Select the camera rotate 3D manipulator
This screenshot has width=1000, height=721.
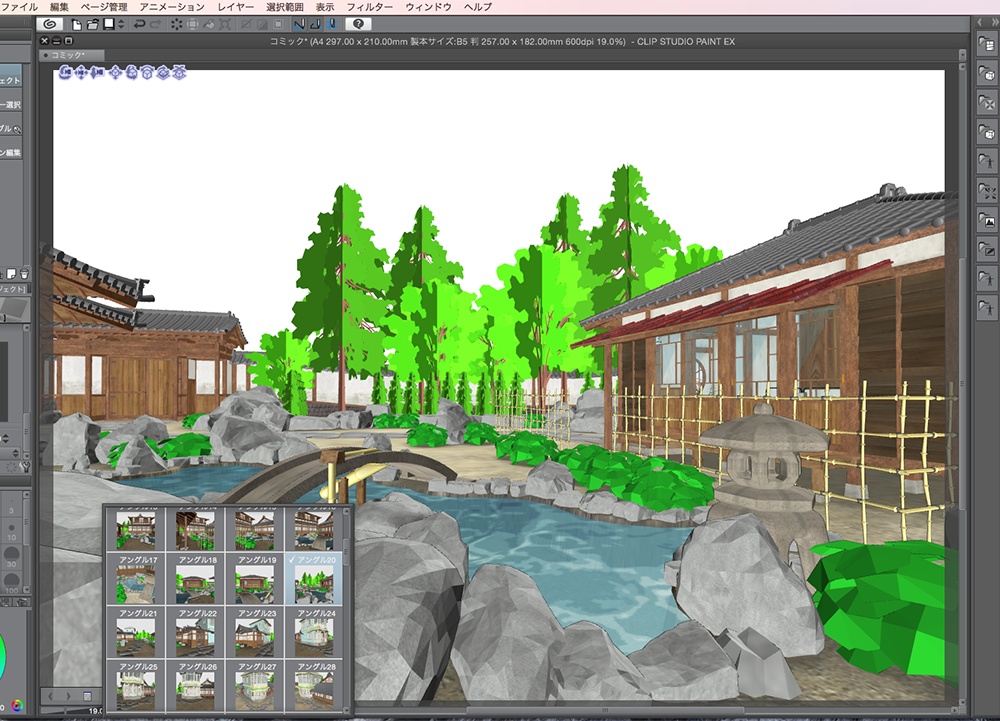coord(66,72)
